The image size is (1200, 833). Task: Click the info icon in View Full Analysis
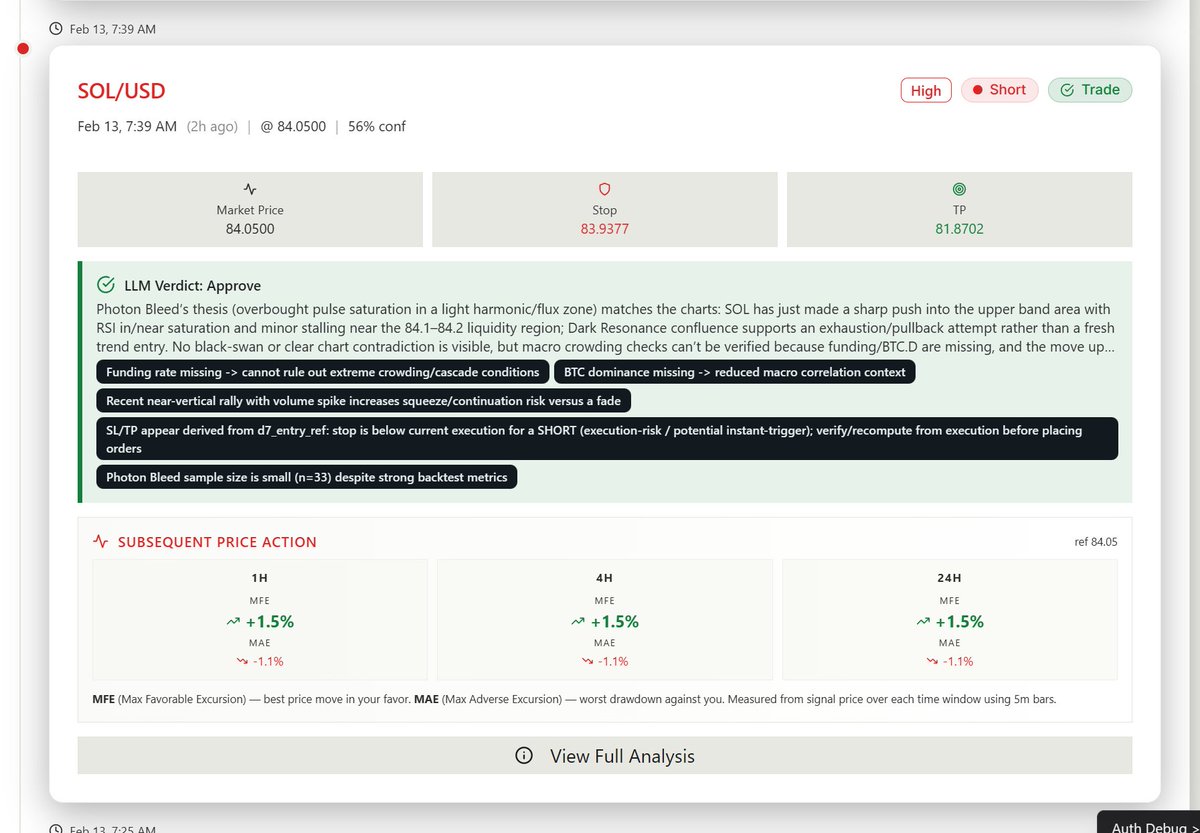pyautogui.click(x=523, y=756)
